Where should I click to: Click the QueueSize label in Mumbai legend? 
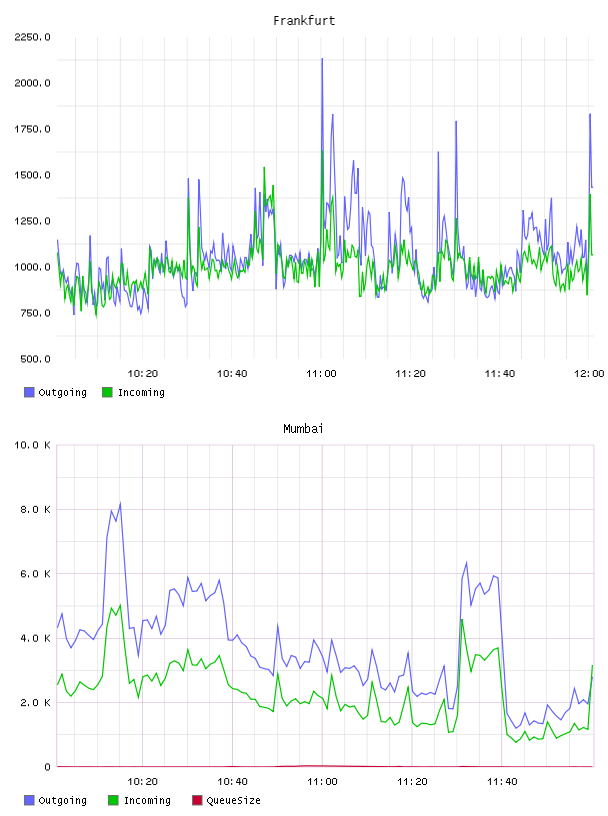coord(233,801)
